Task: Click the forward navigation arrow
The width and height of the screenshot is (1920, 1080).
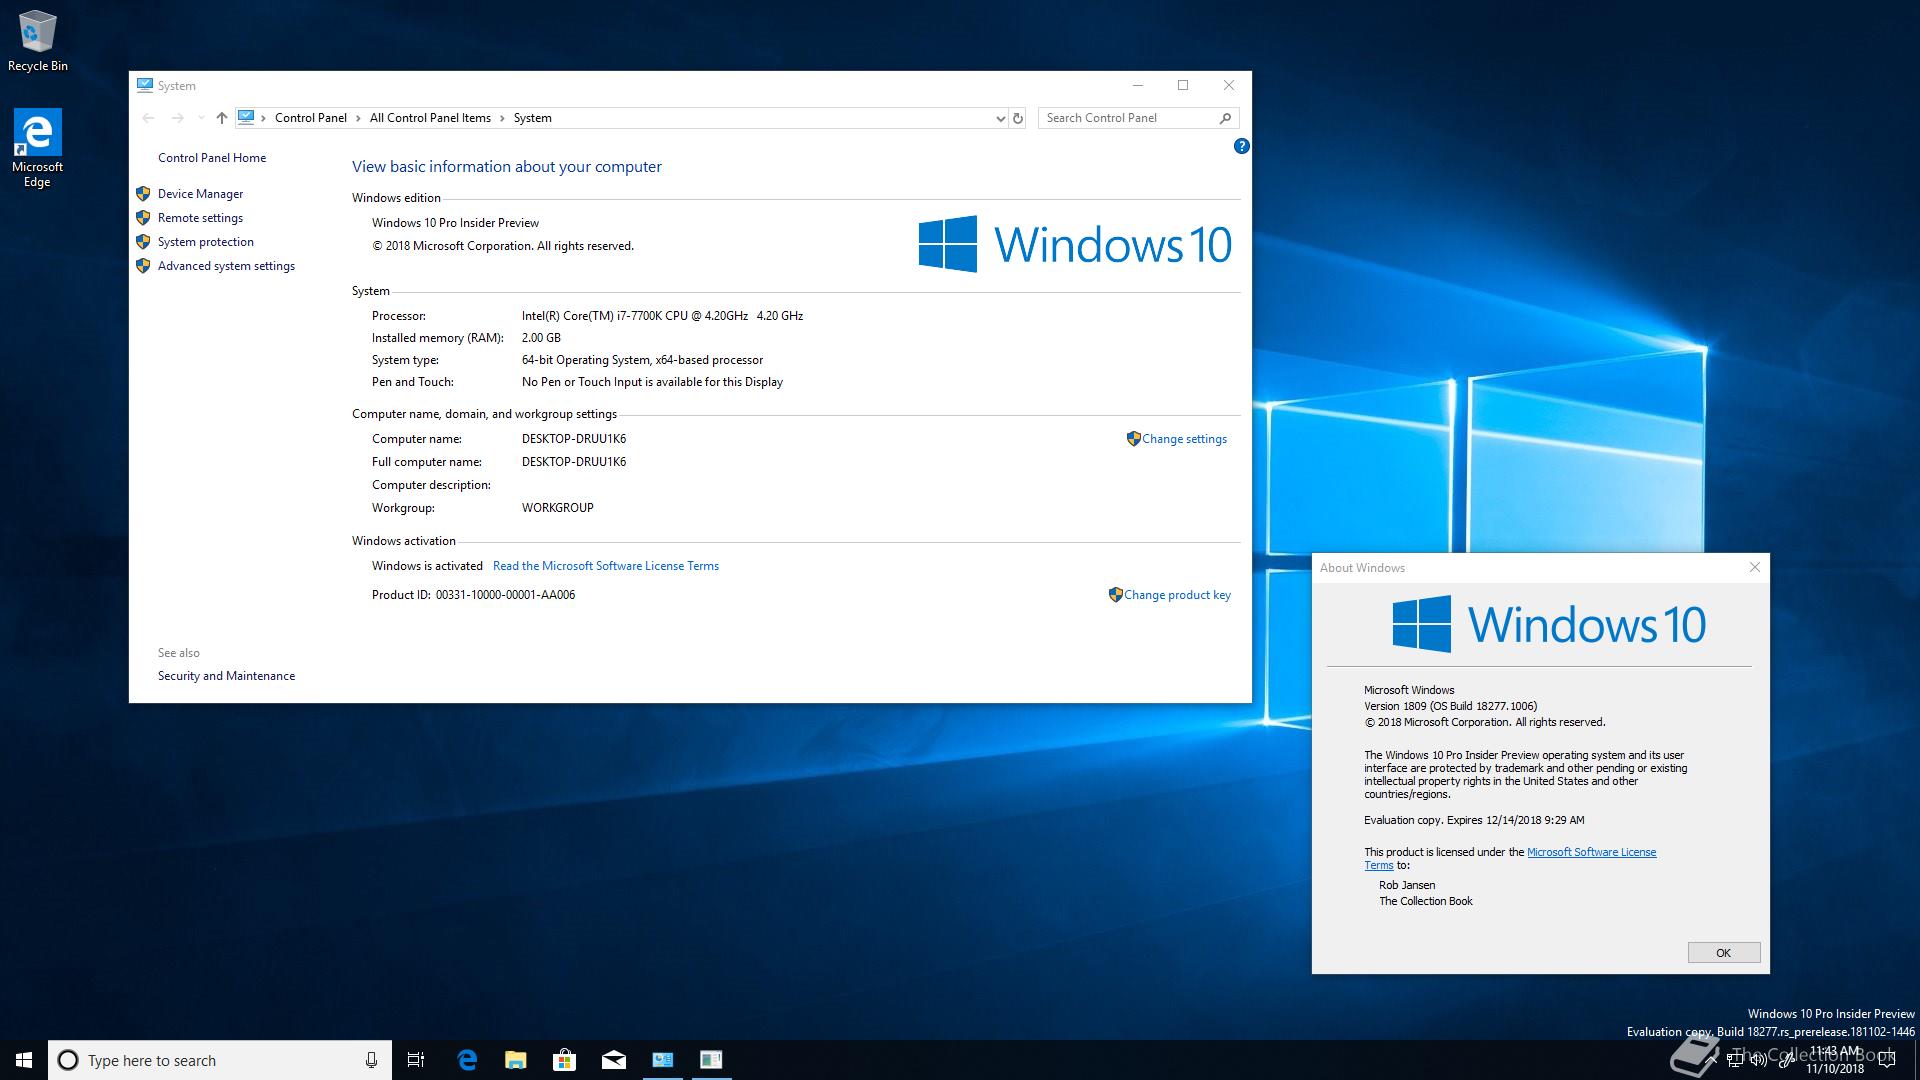Action: [x=177, y=118]
